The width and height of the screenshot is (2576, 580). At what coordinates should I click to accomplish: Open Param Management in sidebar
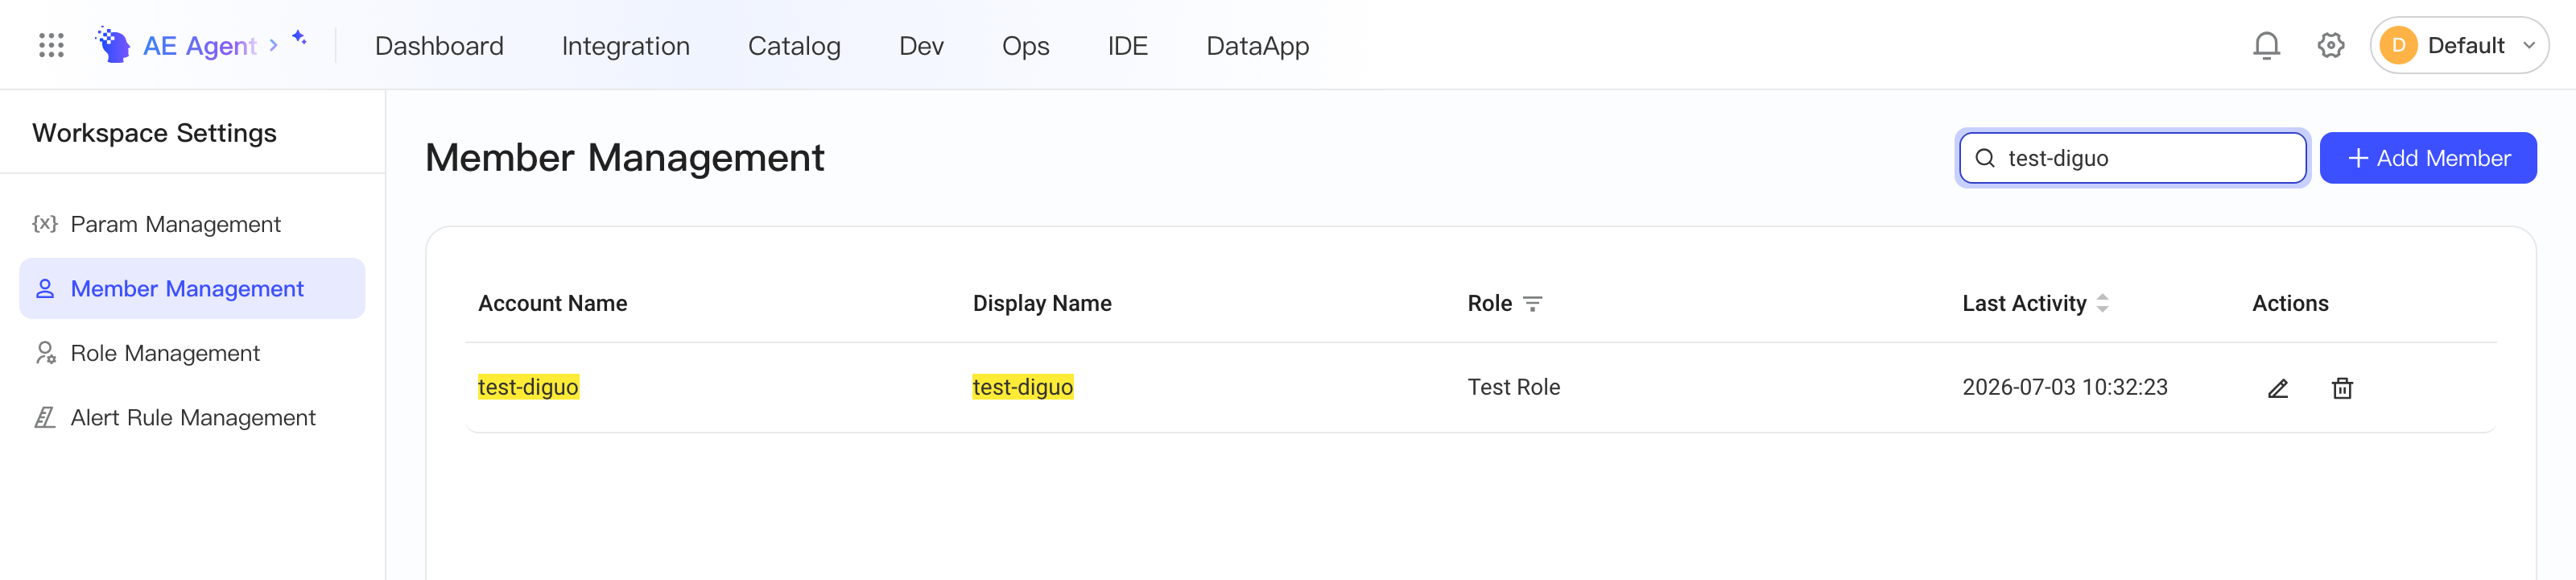192,224
